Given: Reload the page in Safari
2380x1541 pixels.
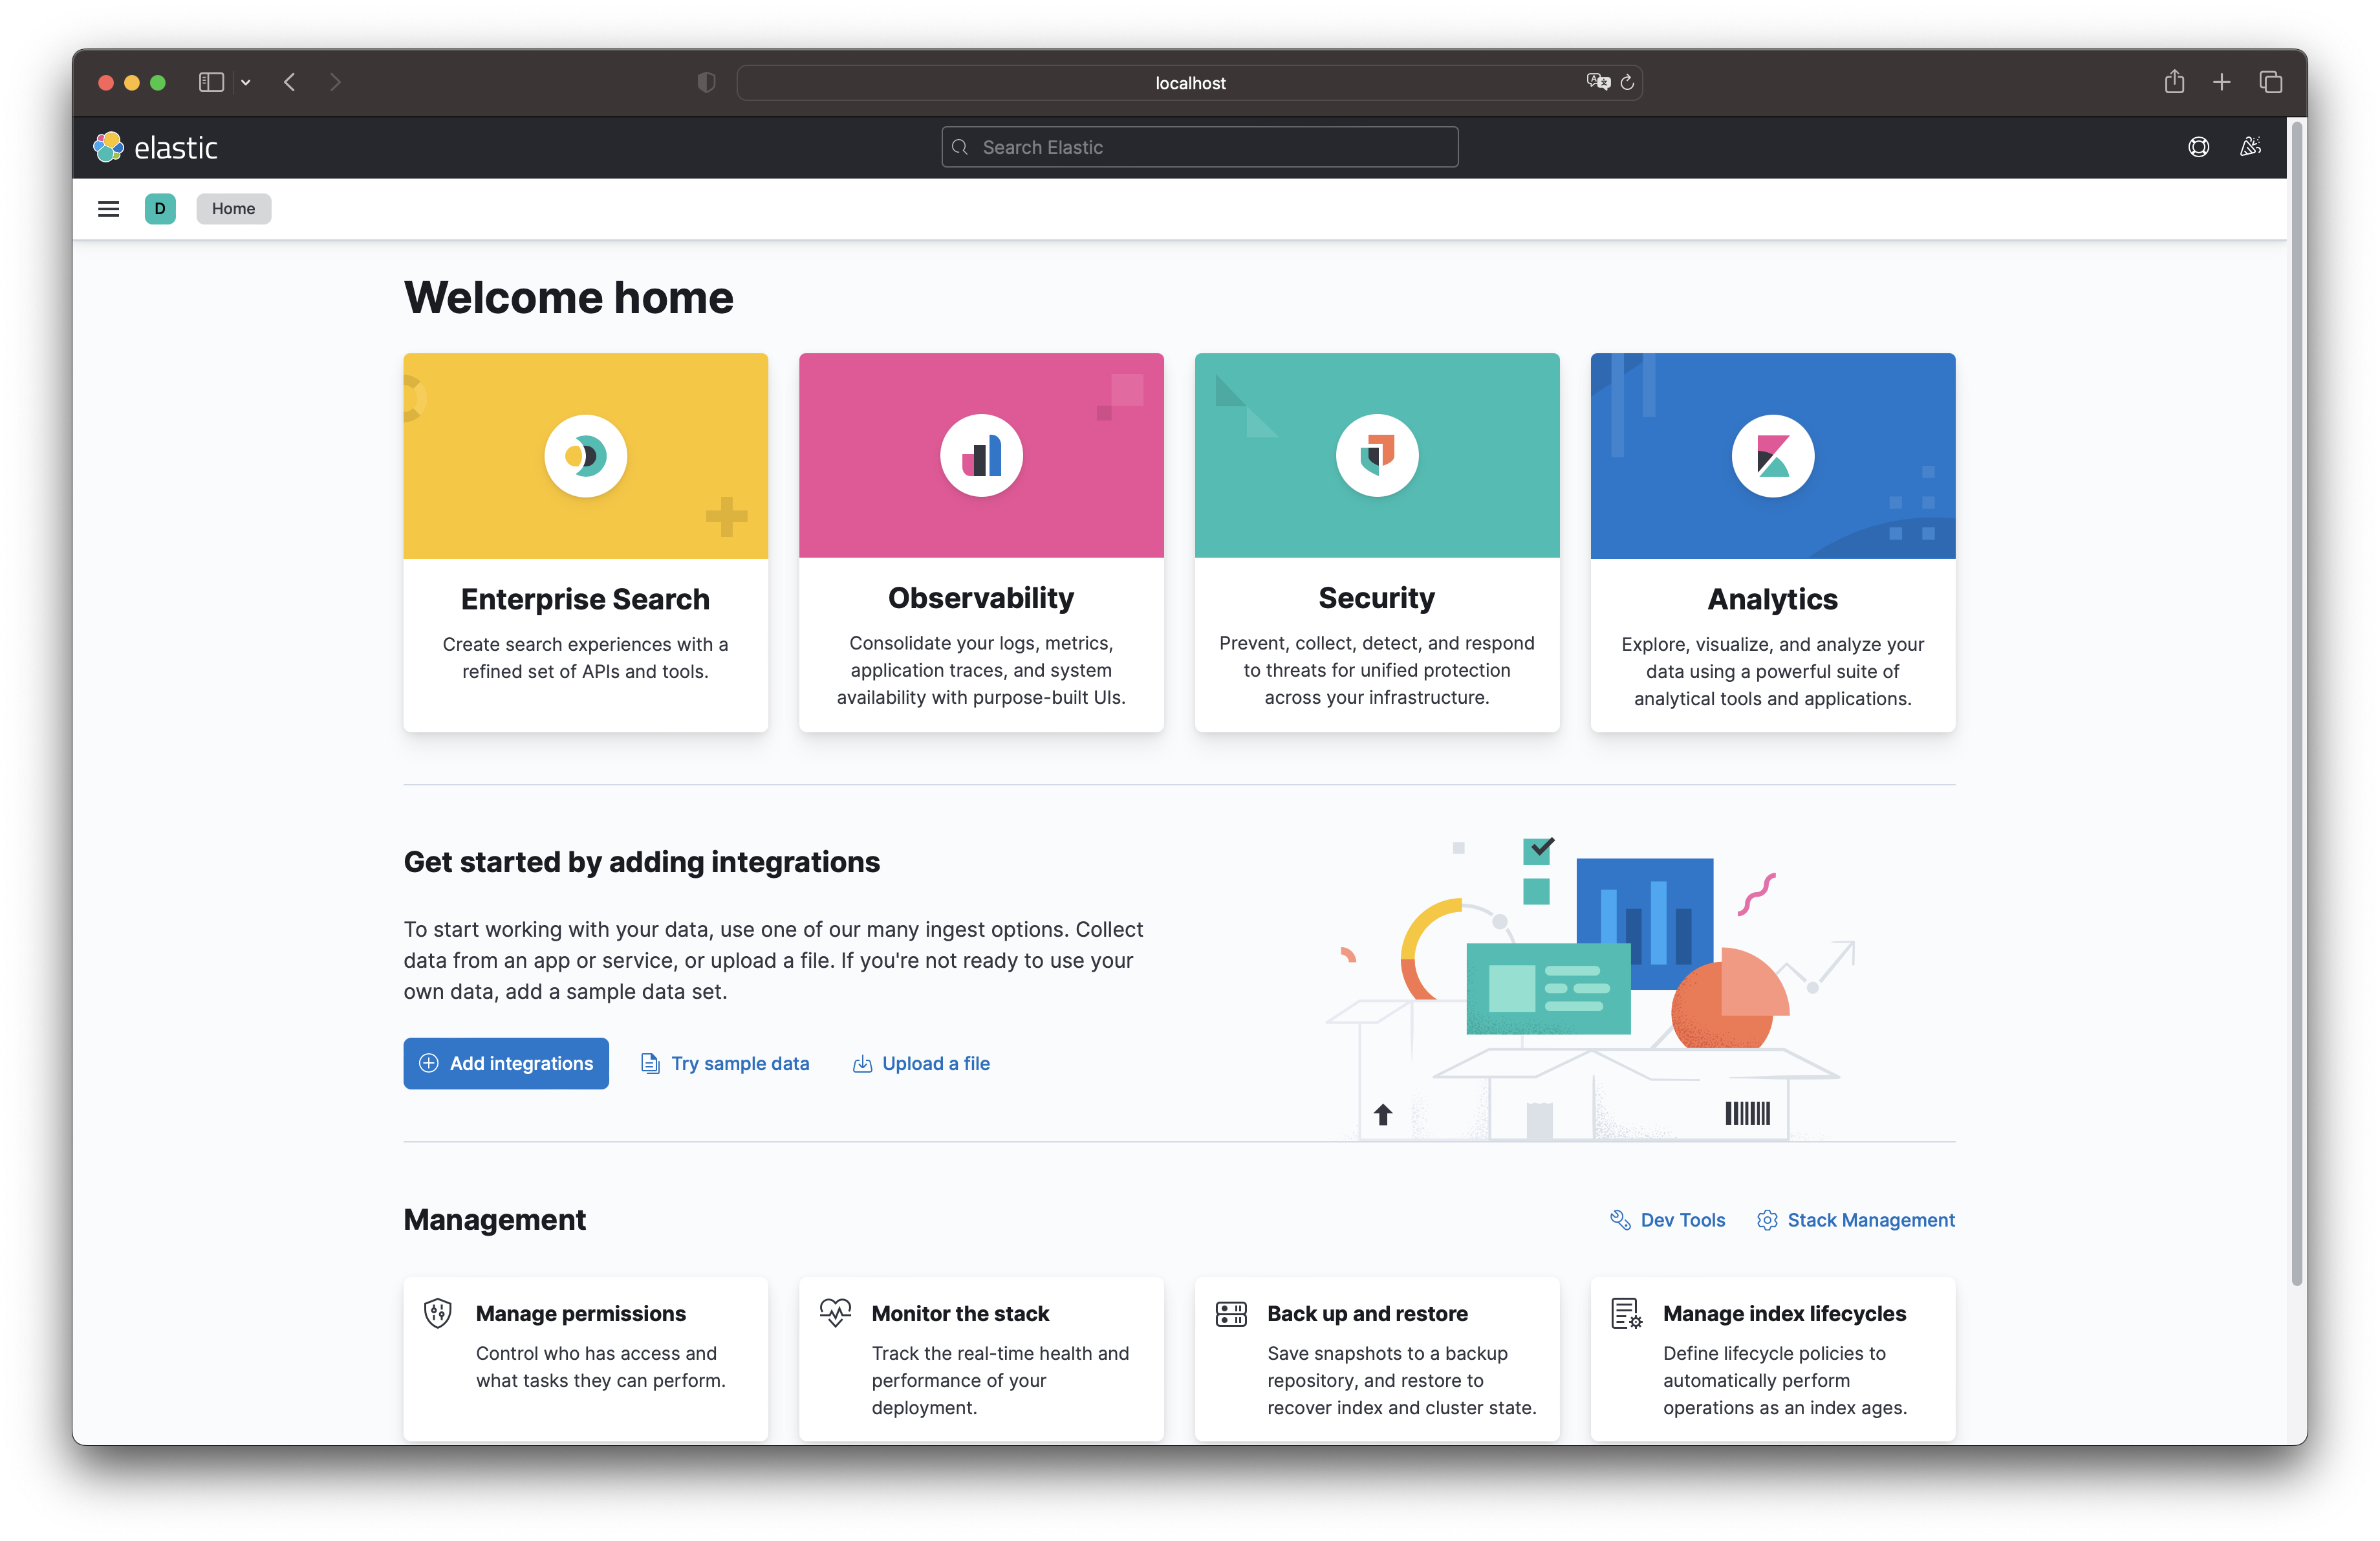Looking at the screenshot, I should 1627,83.
